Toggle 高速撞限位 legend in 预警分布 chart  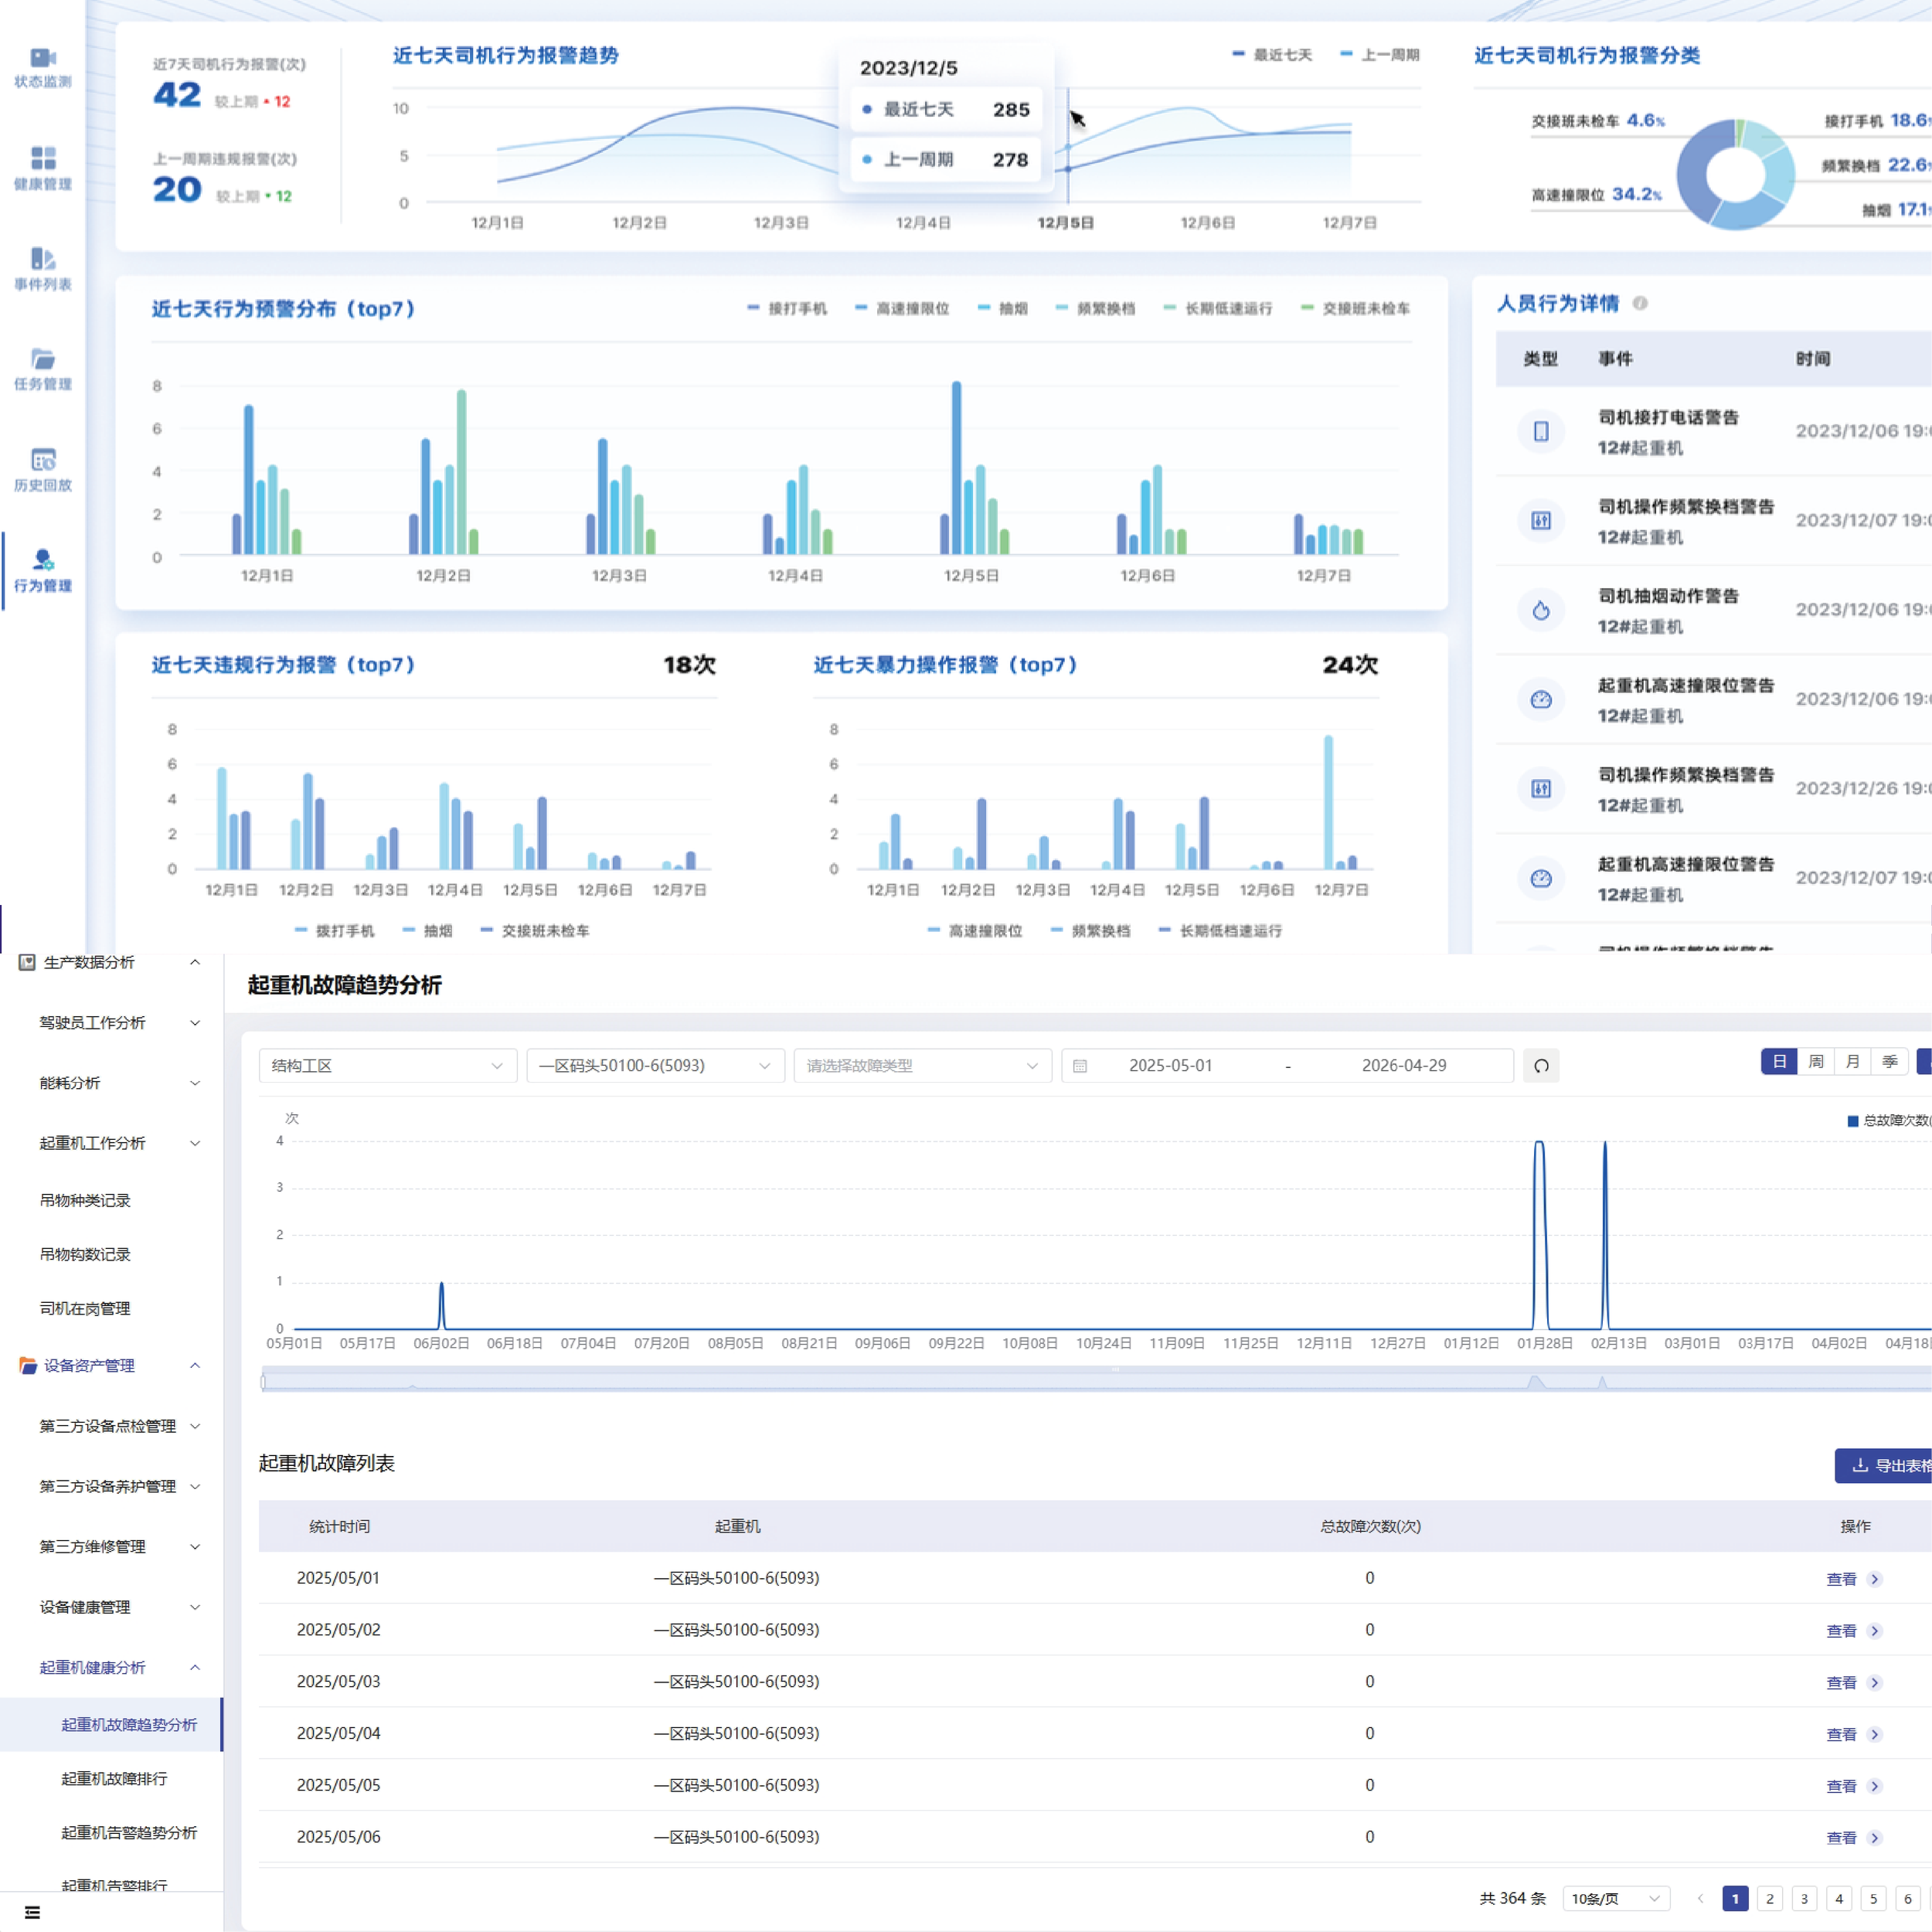point(902,308)
